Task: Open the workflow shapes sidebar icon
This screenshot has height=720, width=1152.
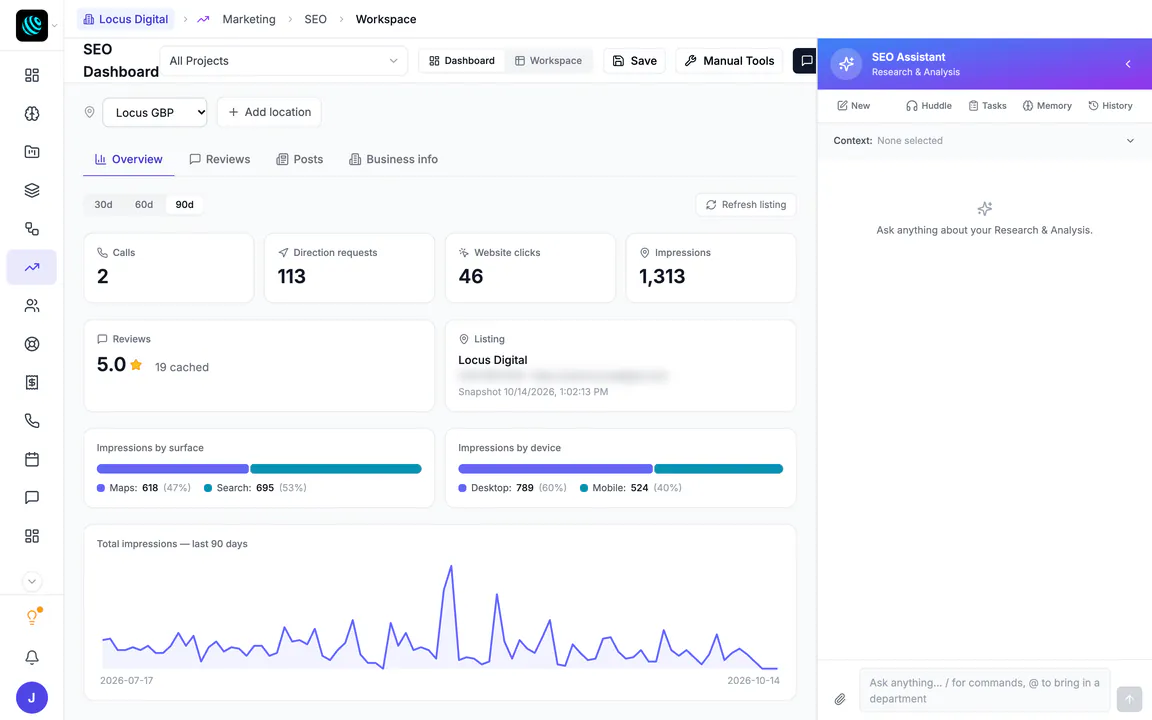Action: (x=32, y=228)
